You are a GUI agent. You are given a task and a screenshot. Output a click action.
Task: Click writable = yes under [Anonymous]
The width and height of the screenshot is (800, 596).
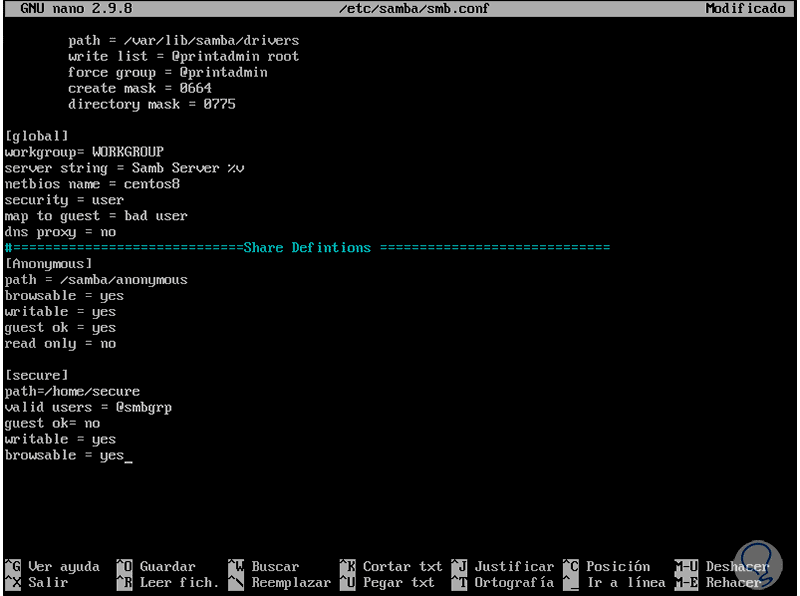pos(60,312)
